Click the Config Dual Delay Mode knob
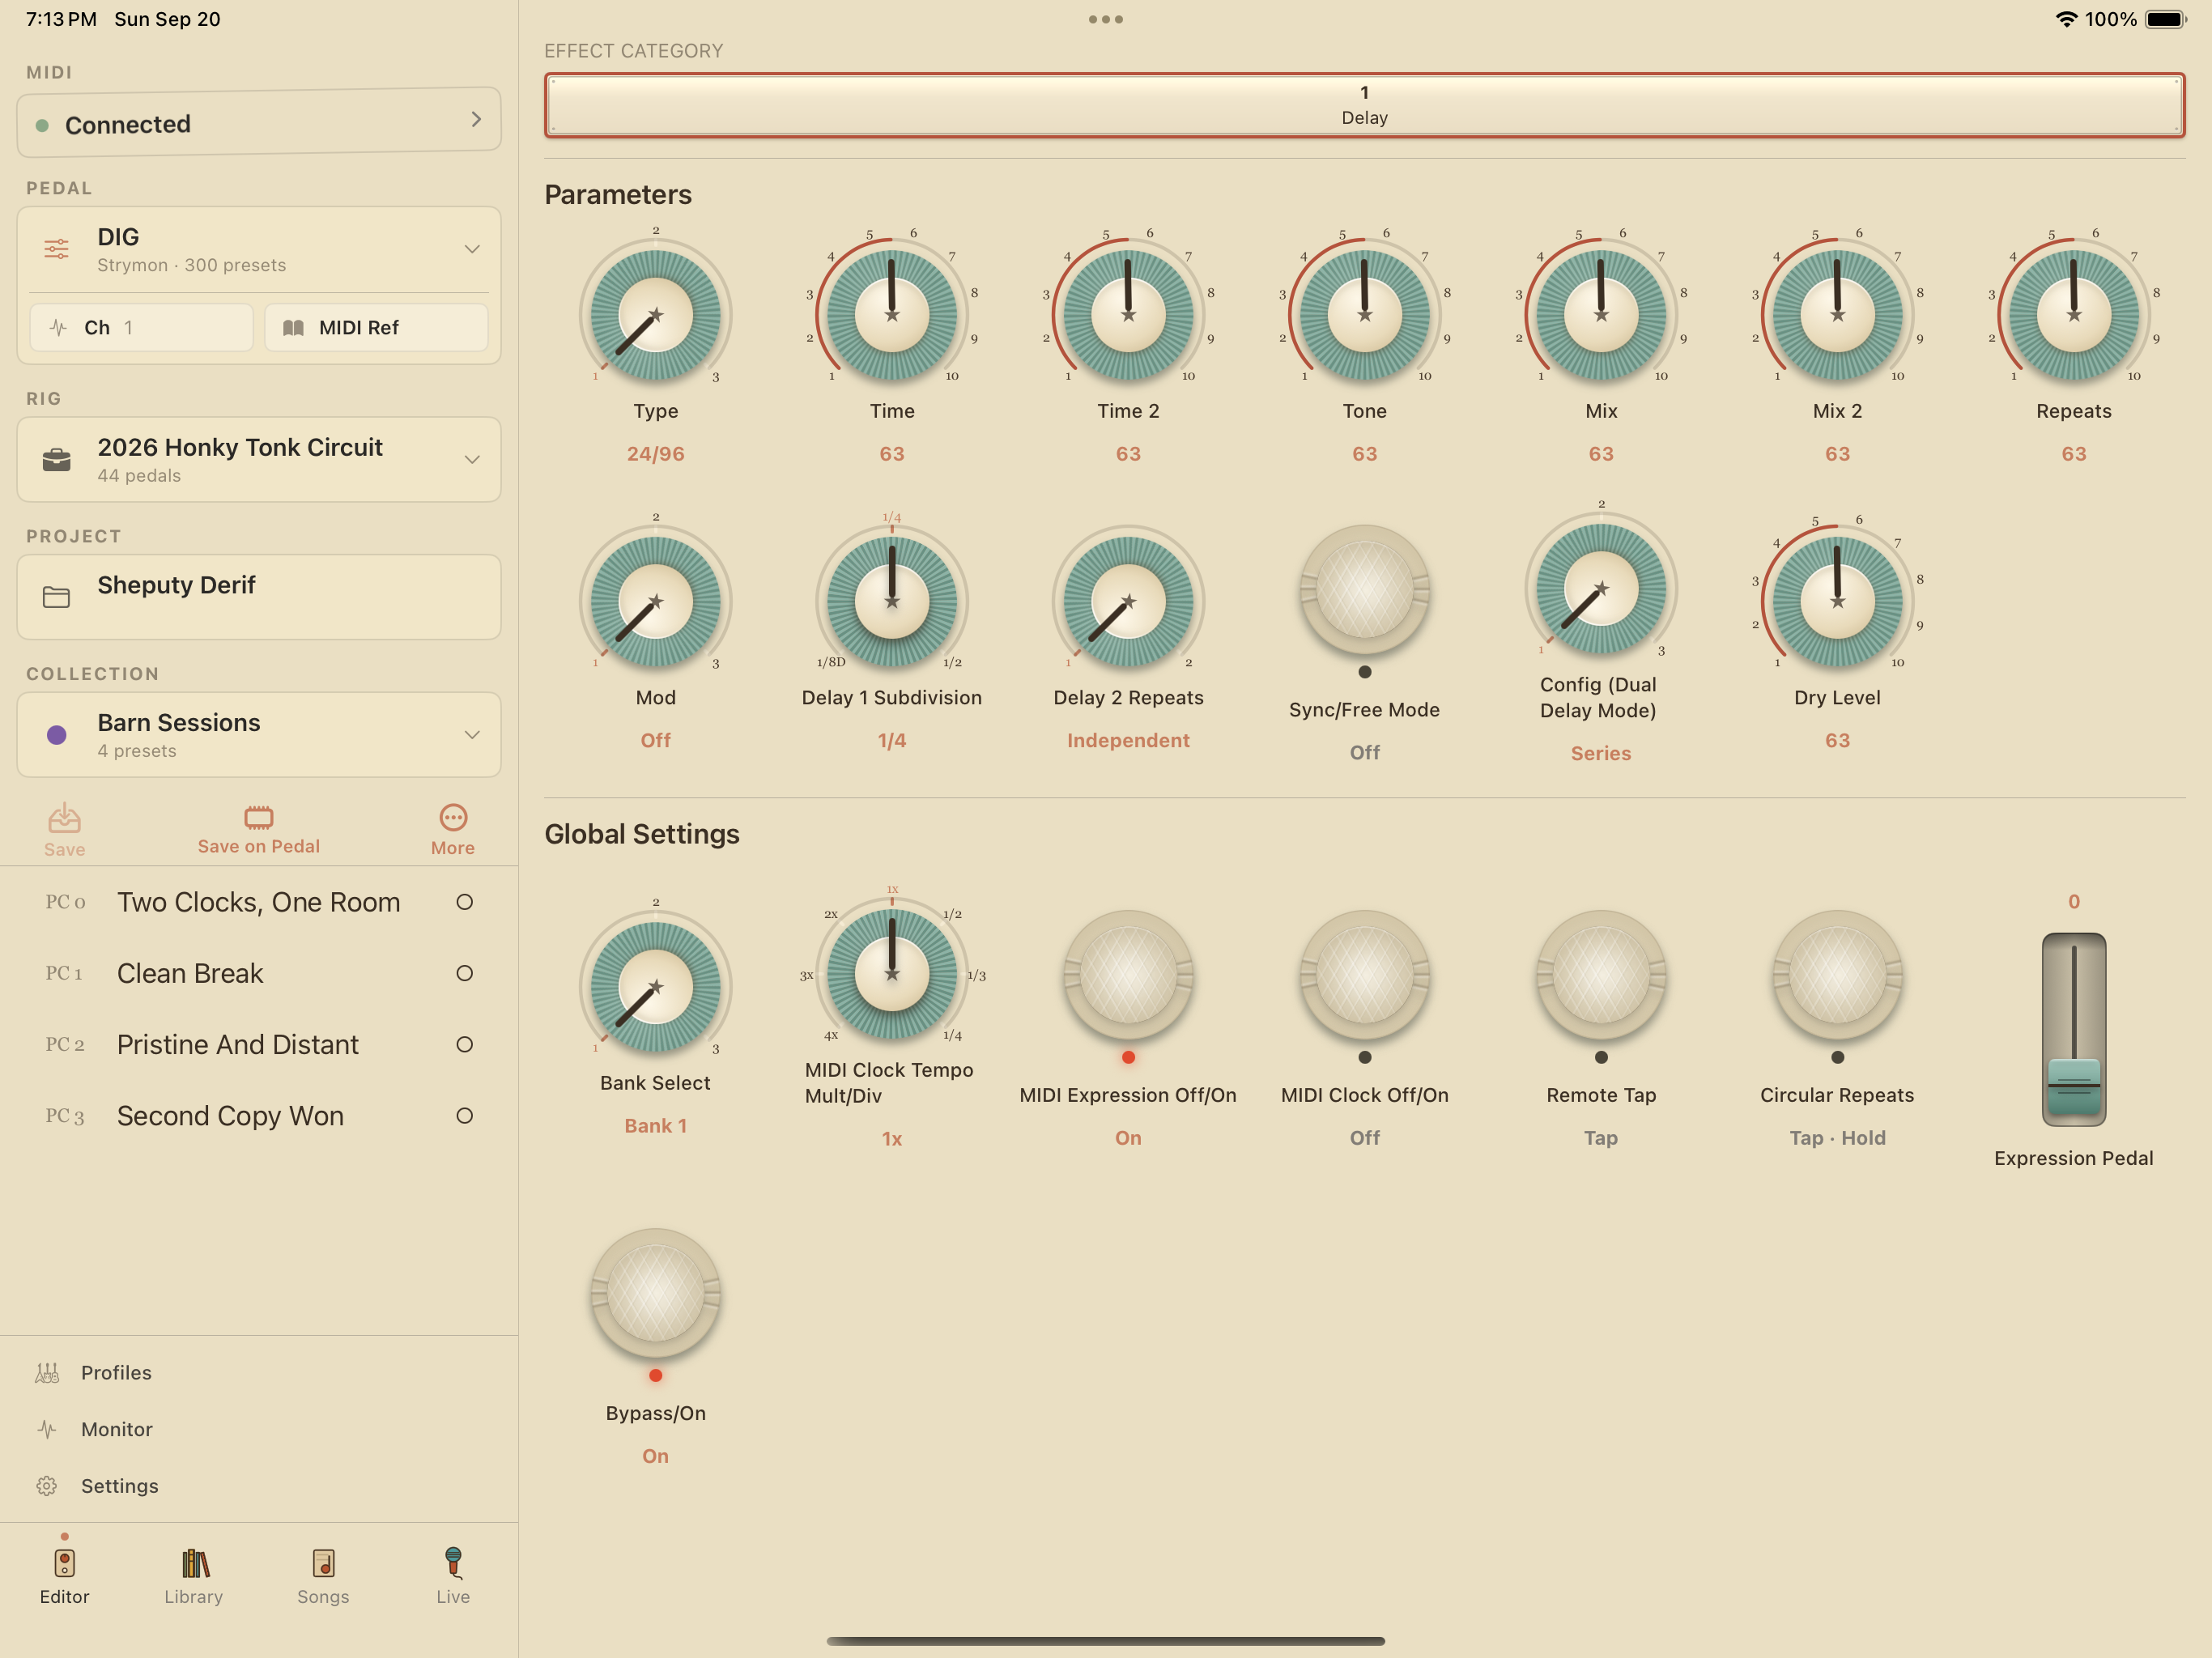 (x=1601, y=589)
